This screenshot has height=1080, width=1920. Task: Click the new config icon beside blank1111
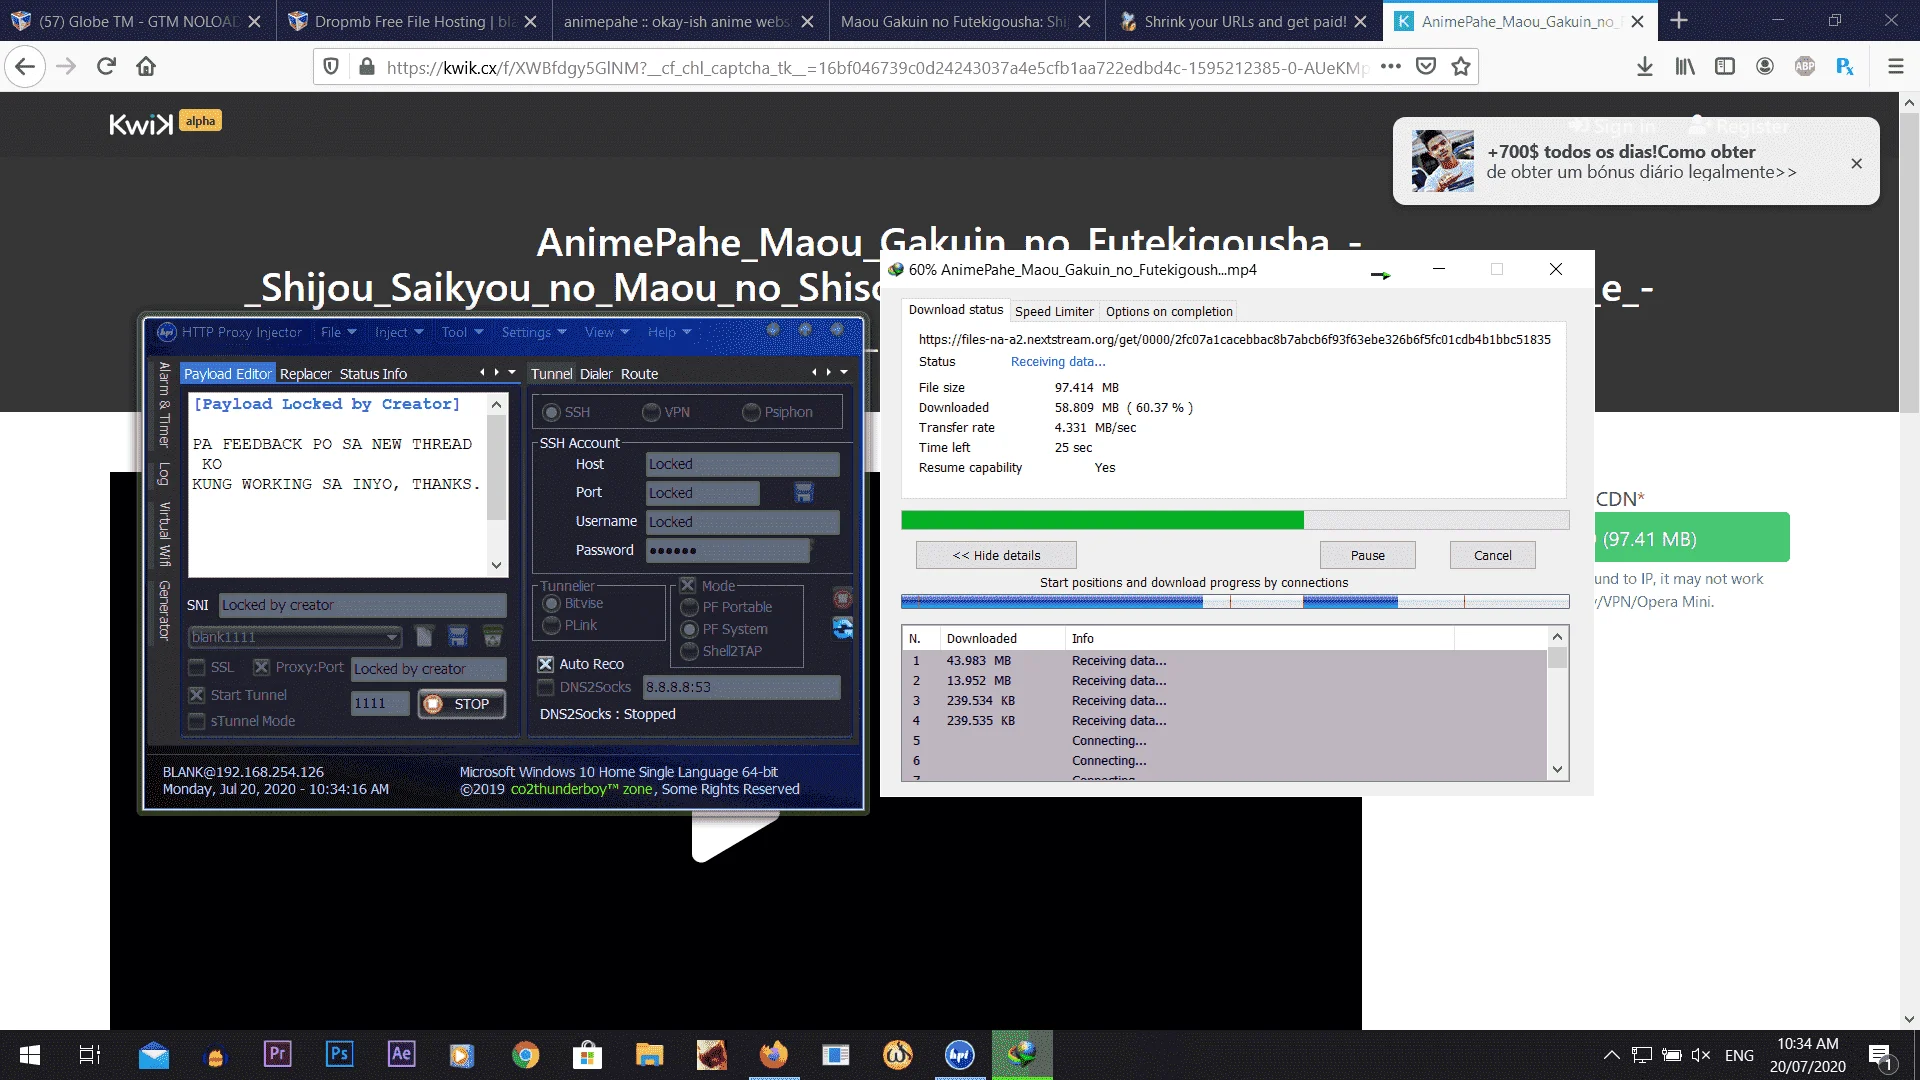[x=424, y=636]
